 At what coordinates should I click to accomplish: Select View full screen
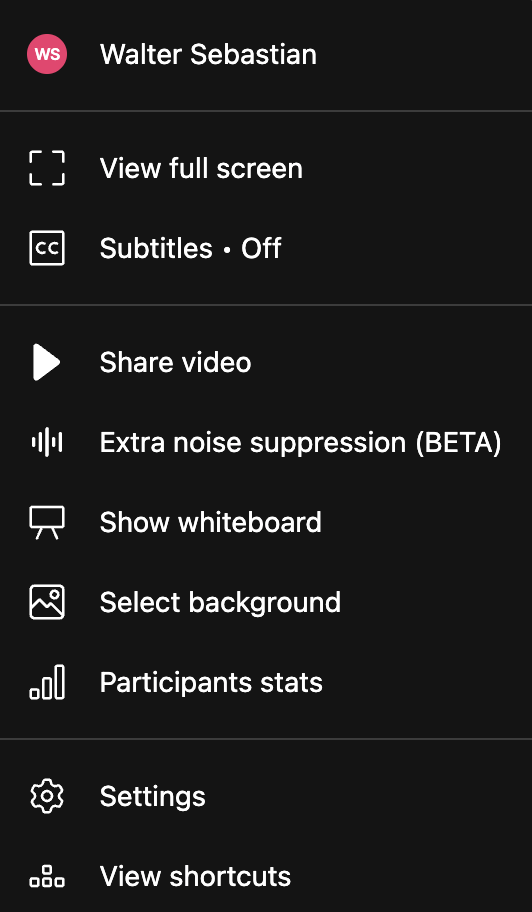pyautogui.click(x=266, y=169)
